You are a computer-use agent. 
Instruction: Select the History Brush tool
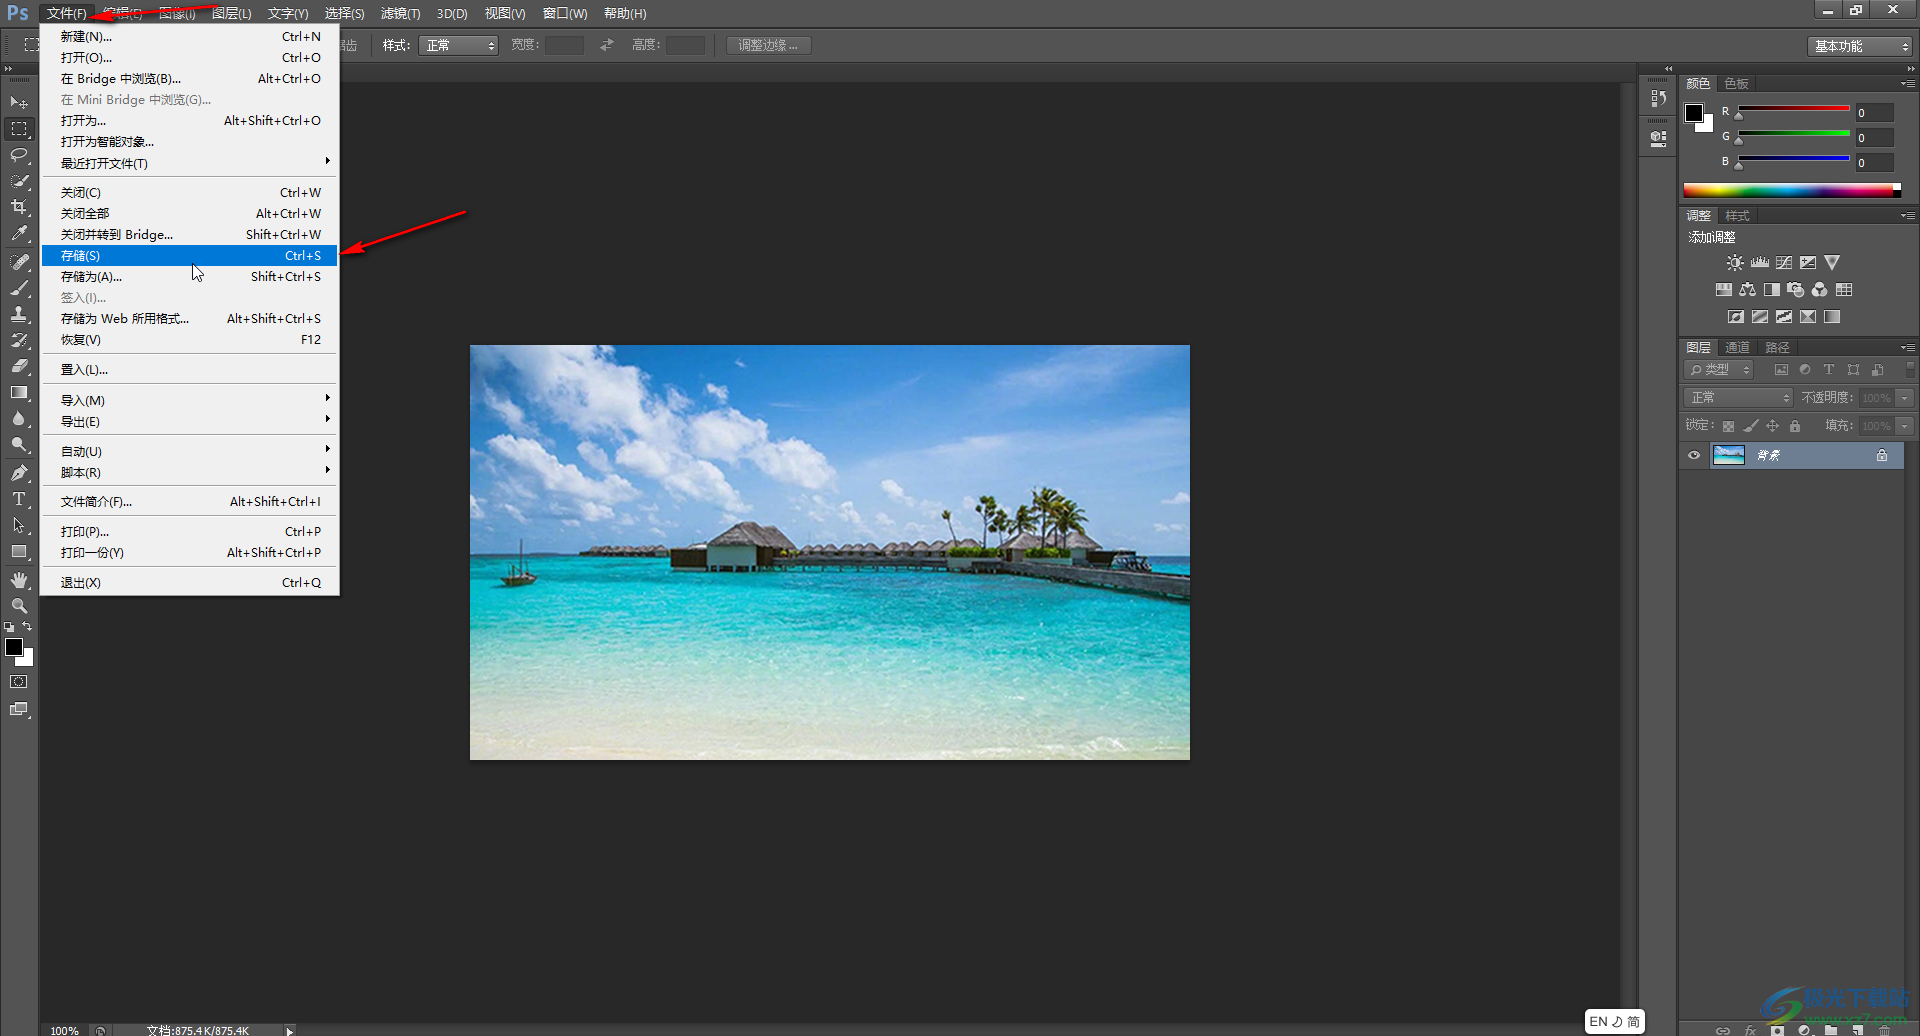point(19,340)
